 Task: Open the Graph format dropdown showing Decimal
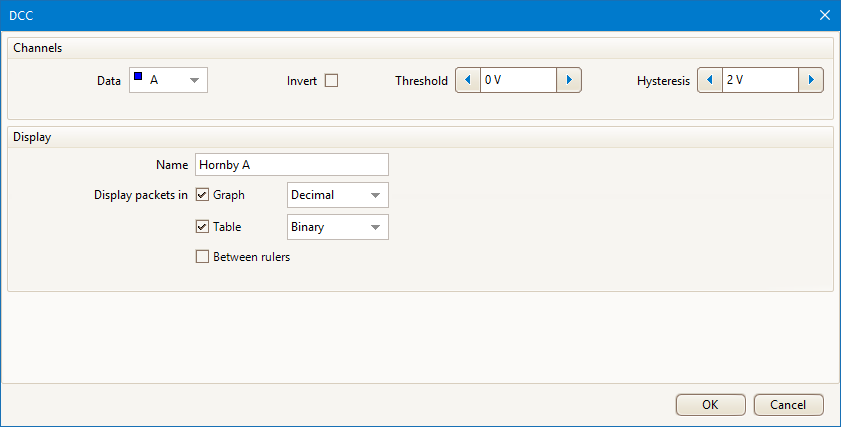375,195
